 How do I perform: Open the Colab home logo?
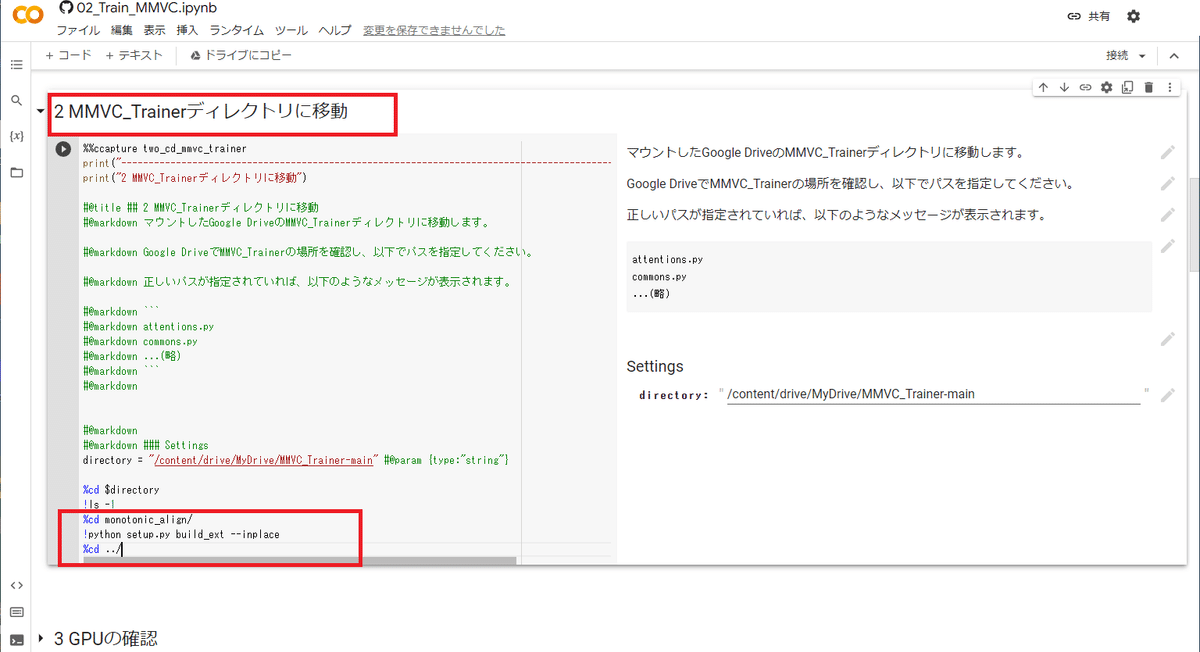click(x=27, y=17)
